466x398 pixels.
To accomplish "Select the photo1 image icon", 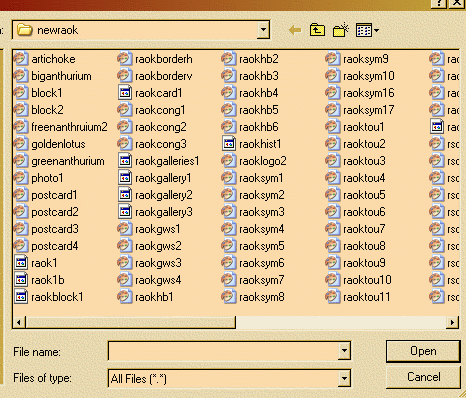I will click(x=21, y=178).
